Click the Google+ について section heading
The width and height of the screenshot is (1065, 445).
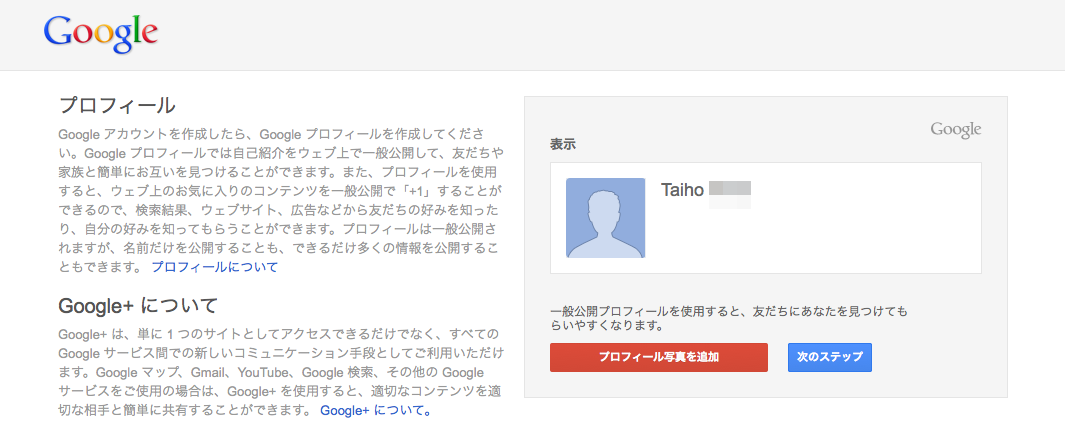pyautogui.click(x=138, y=305)
